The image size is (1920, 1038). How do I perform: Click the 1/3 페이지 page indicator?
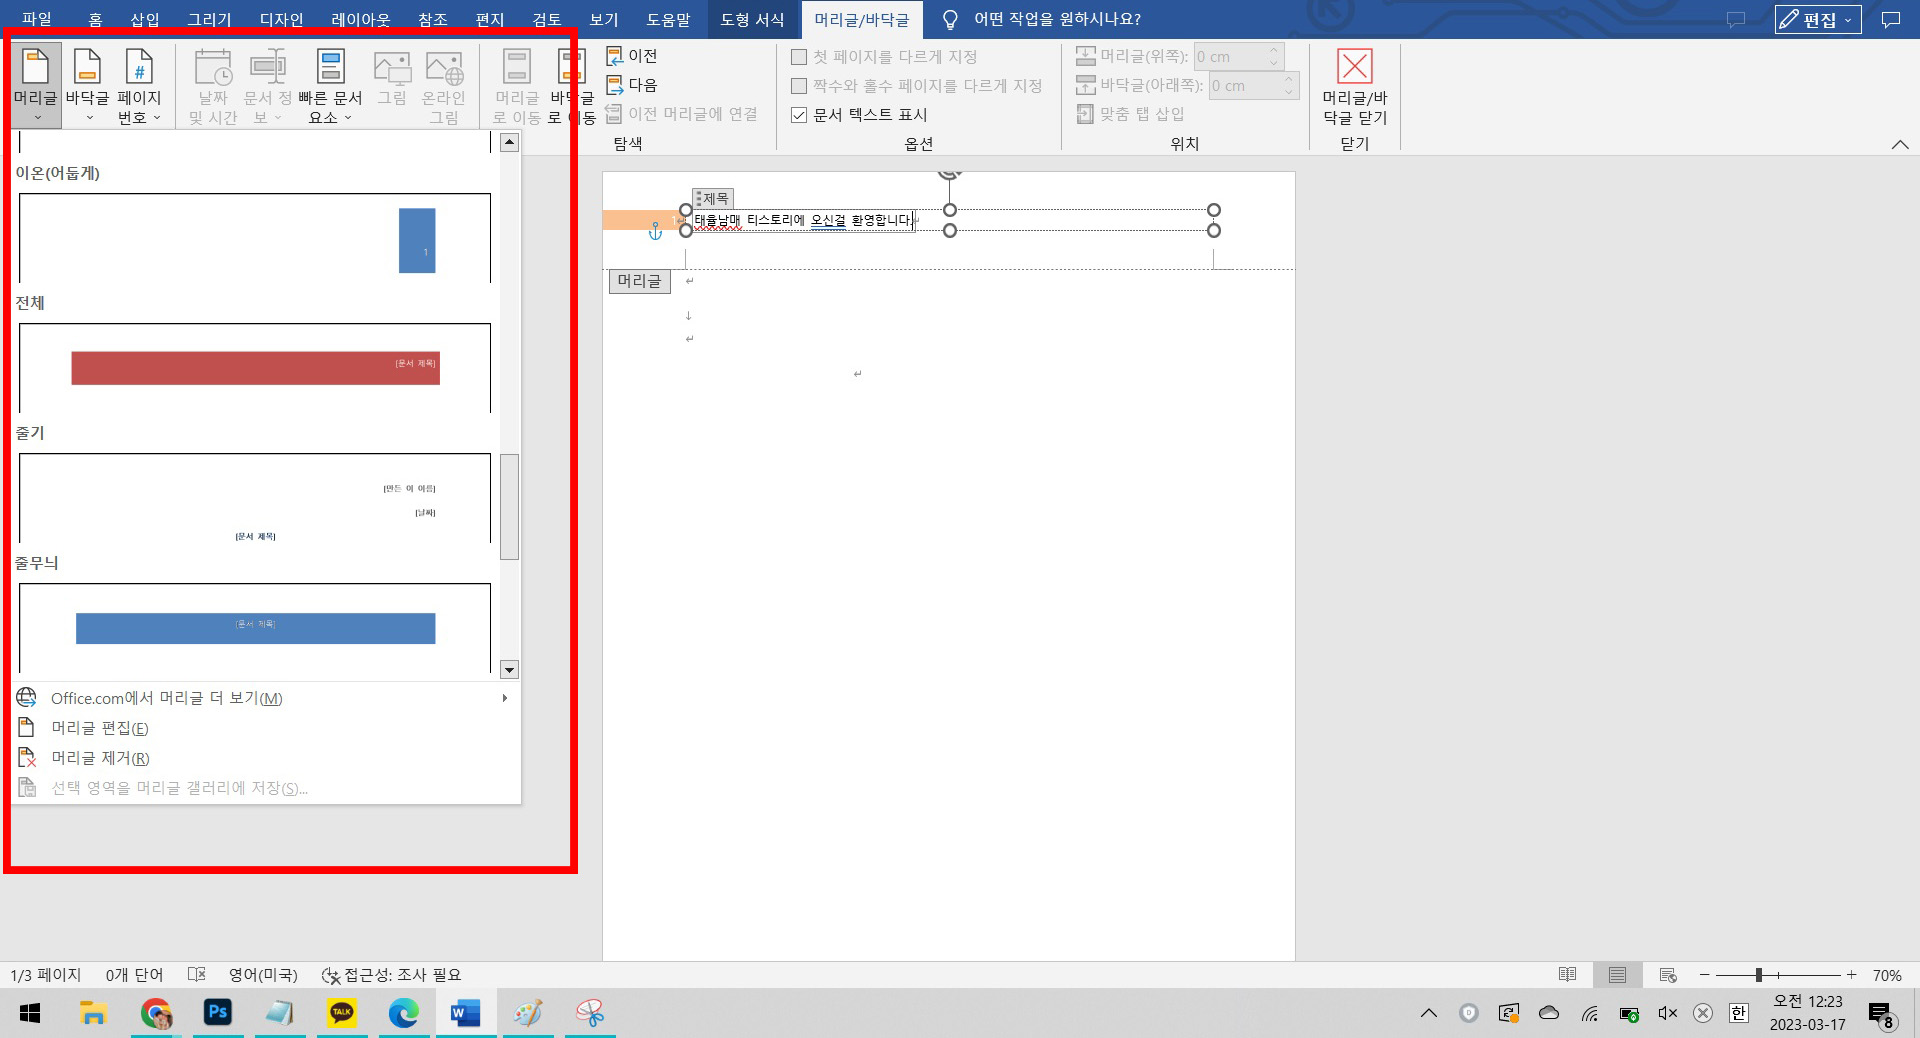[46, 975]
